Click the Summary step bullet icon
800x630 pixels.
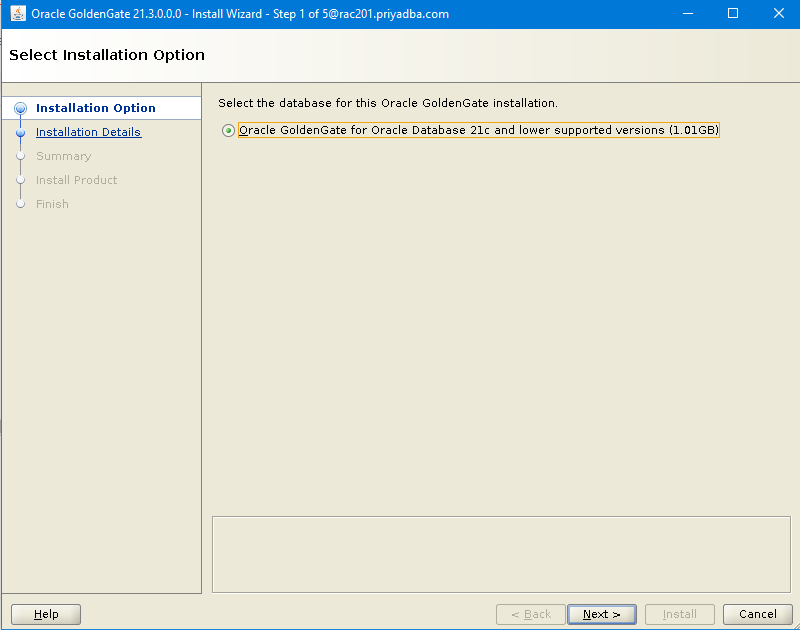click(x=20, y=156)
